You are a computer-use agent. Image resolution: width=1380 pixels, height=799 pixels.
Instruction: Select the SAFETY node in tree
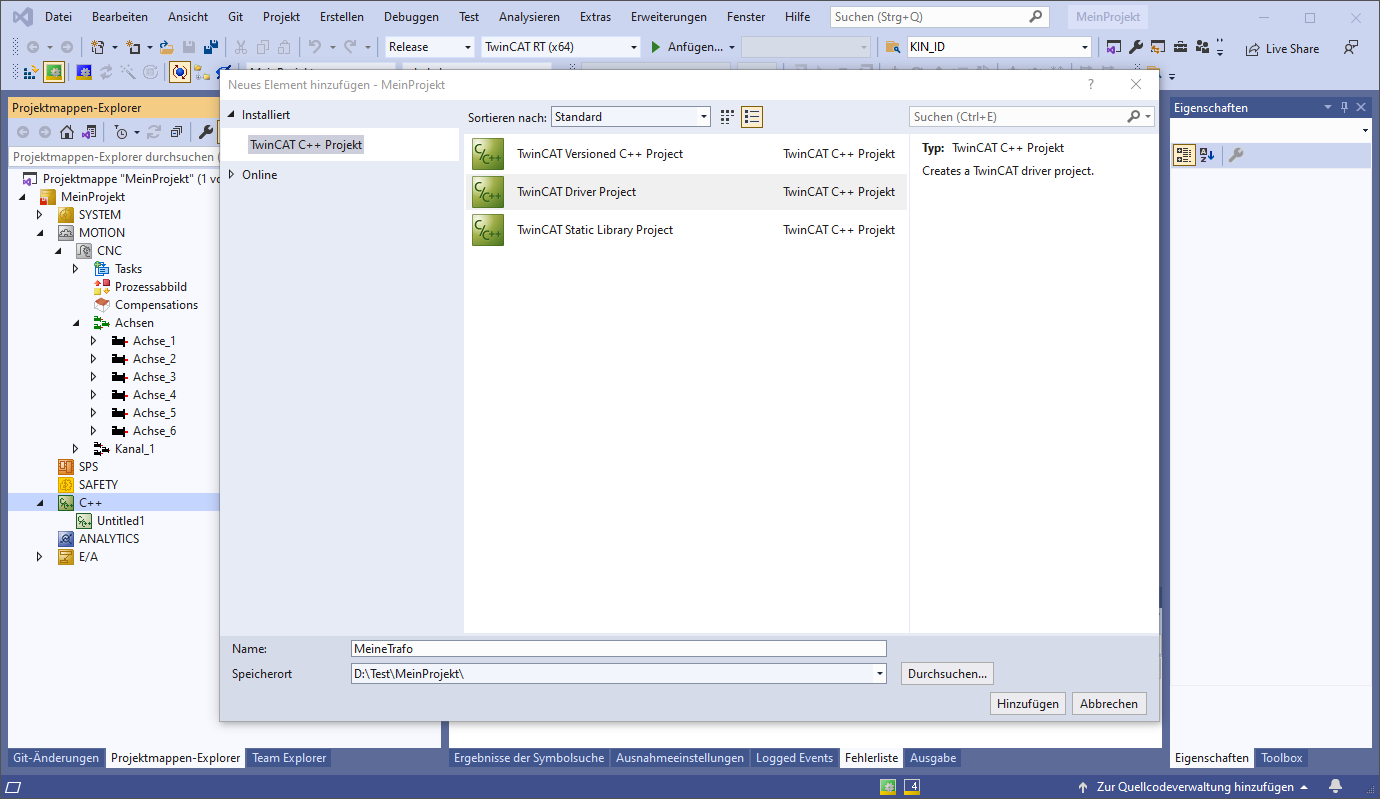(98, 485)
